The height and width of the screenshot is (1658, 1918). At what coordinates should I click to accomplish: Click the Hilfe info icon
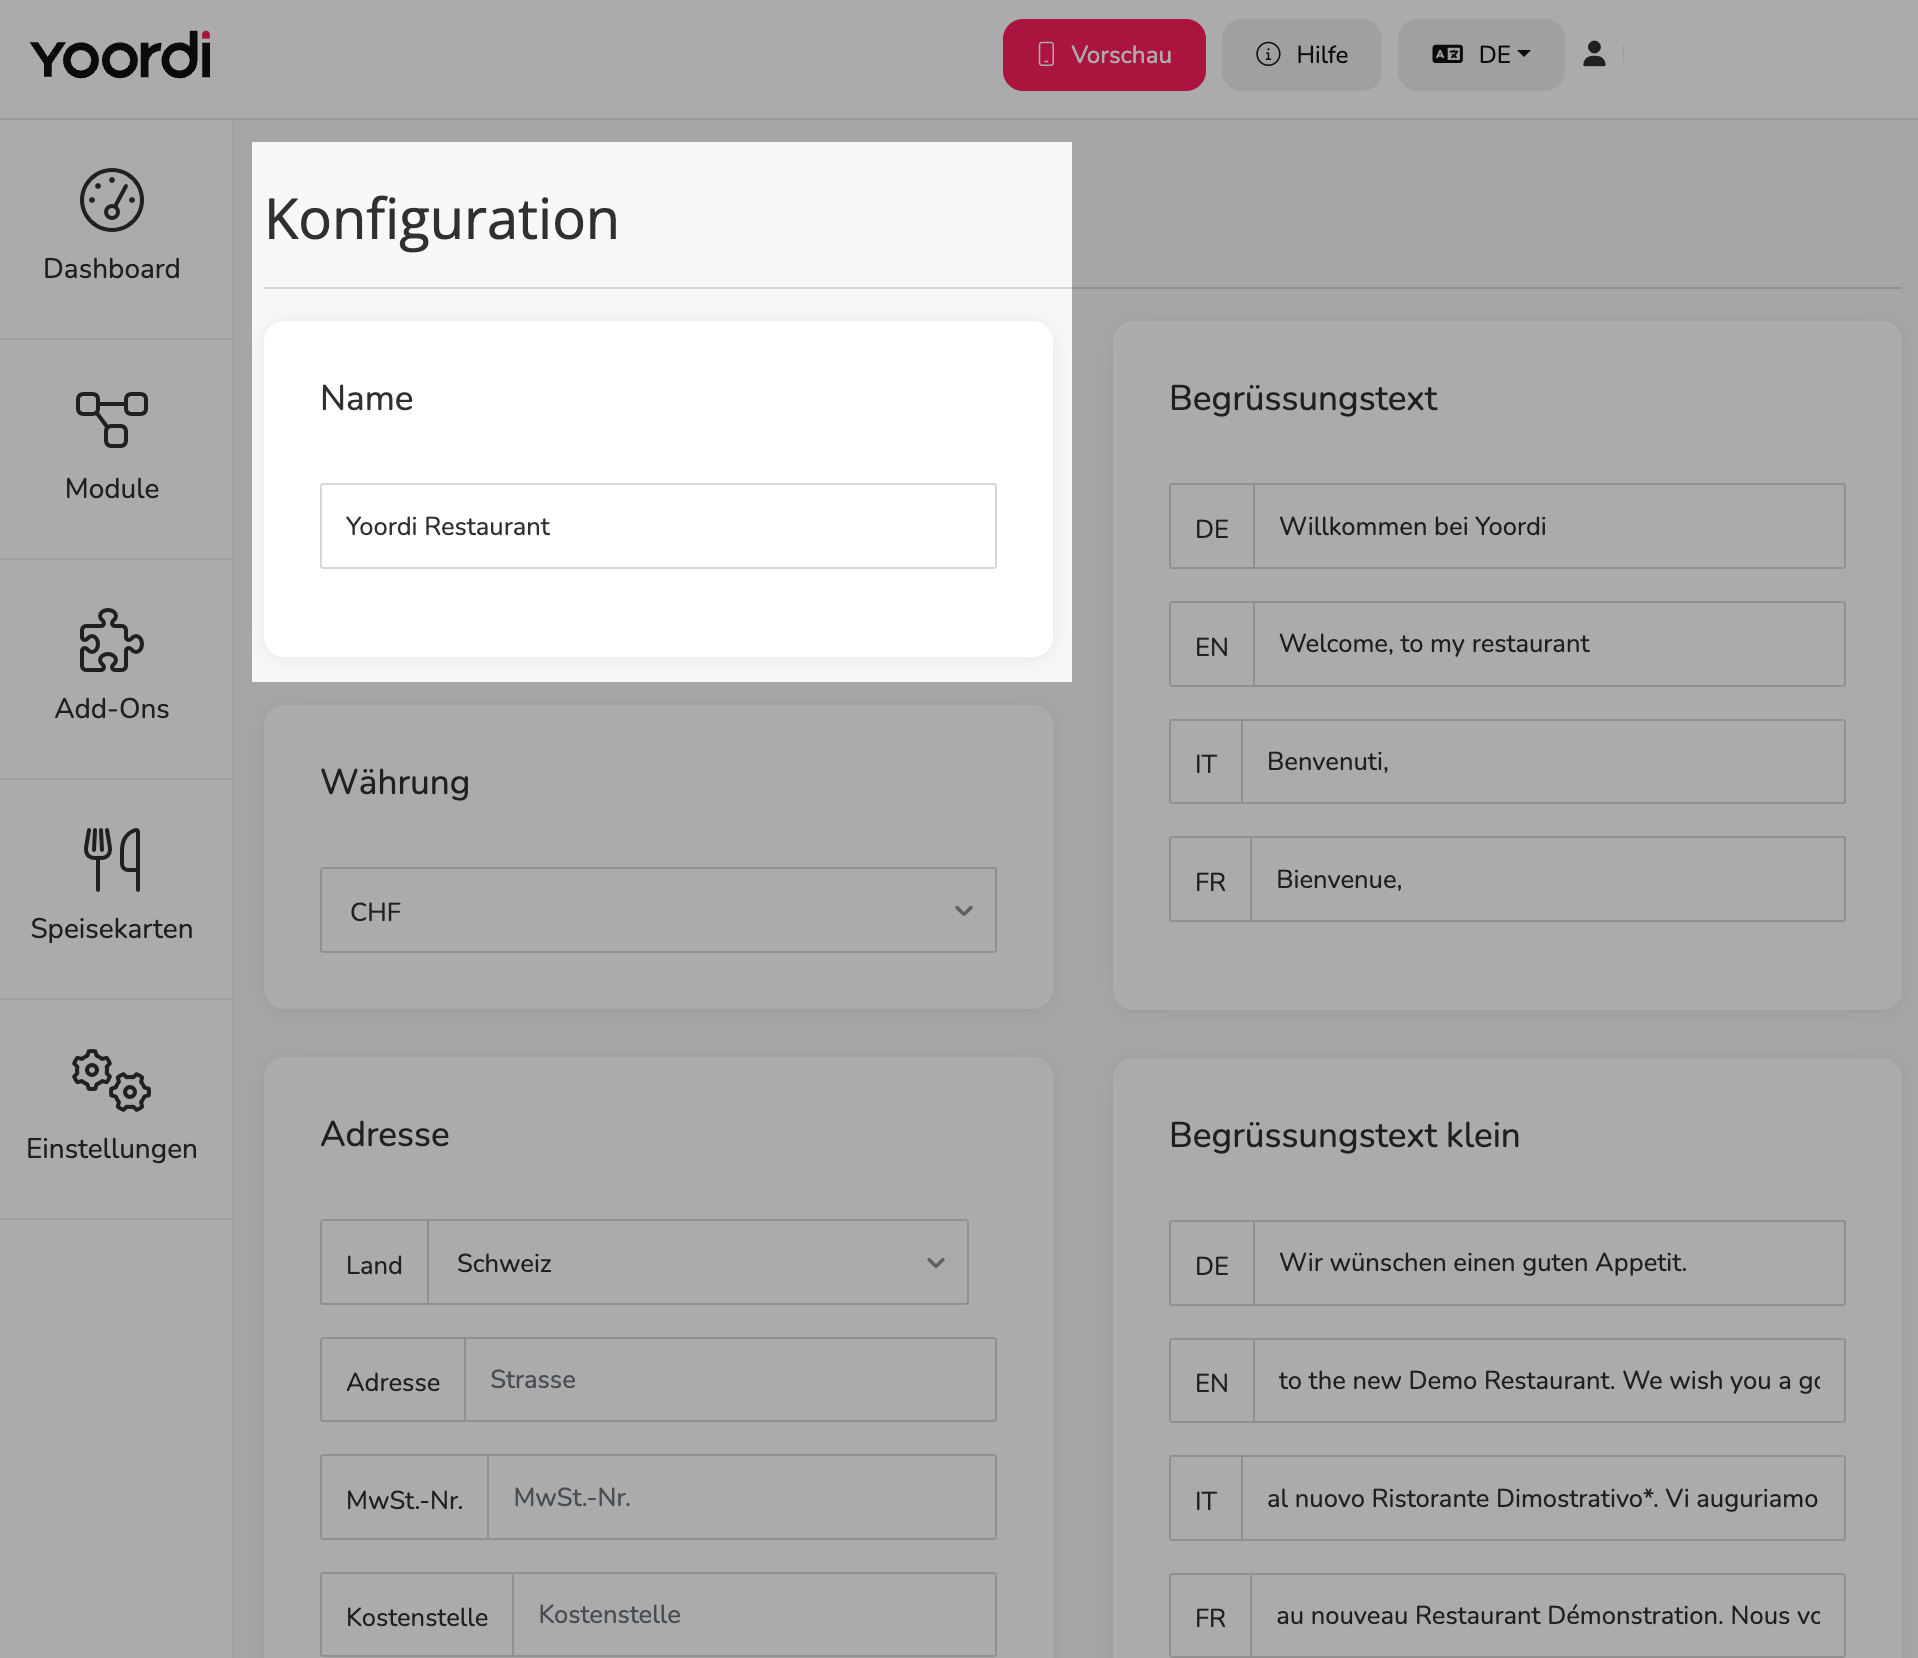coord(1268,54)
